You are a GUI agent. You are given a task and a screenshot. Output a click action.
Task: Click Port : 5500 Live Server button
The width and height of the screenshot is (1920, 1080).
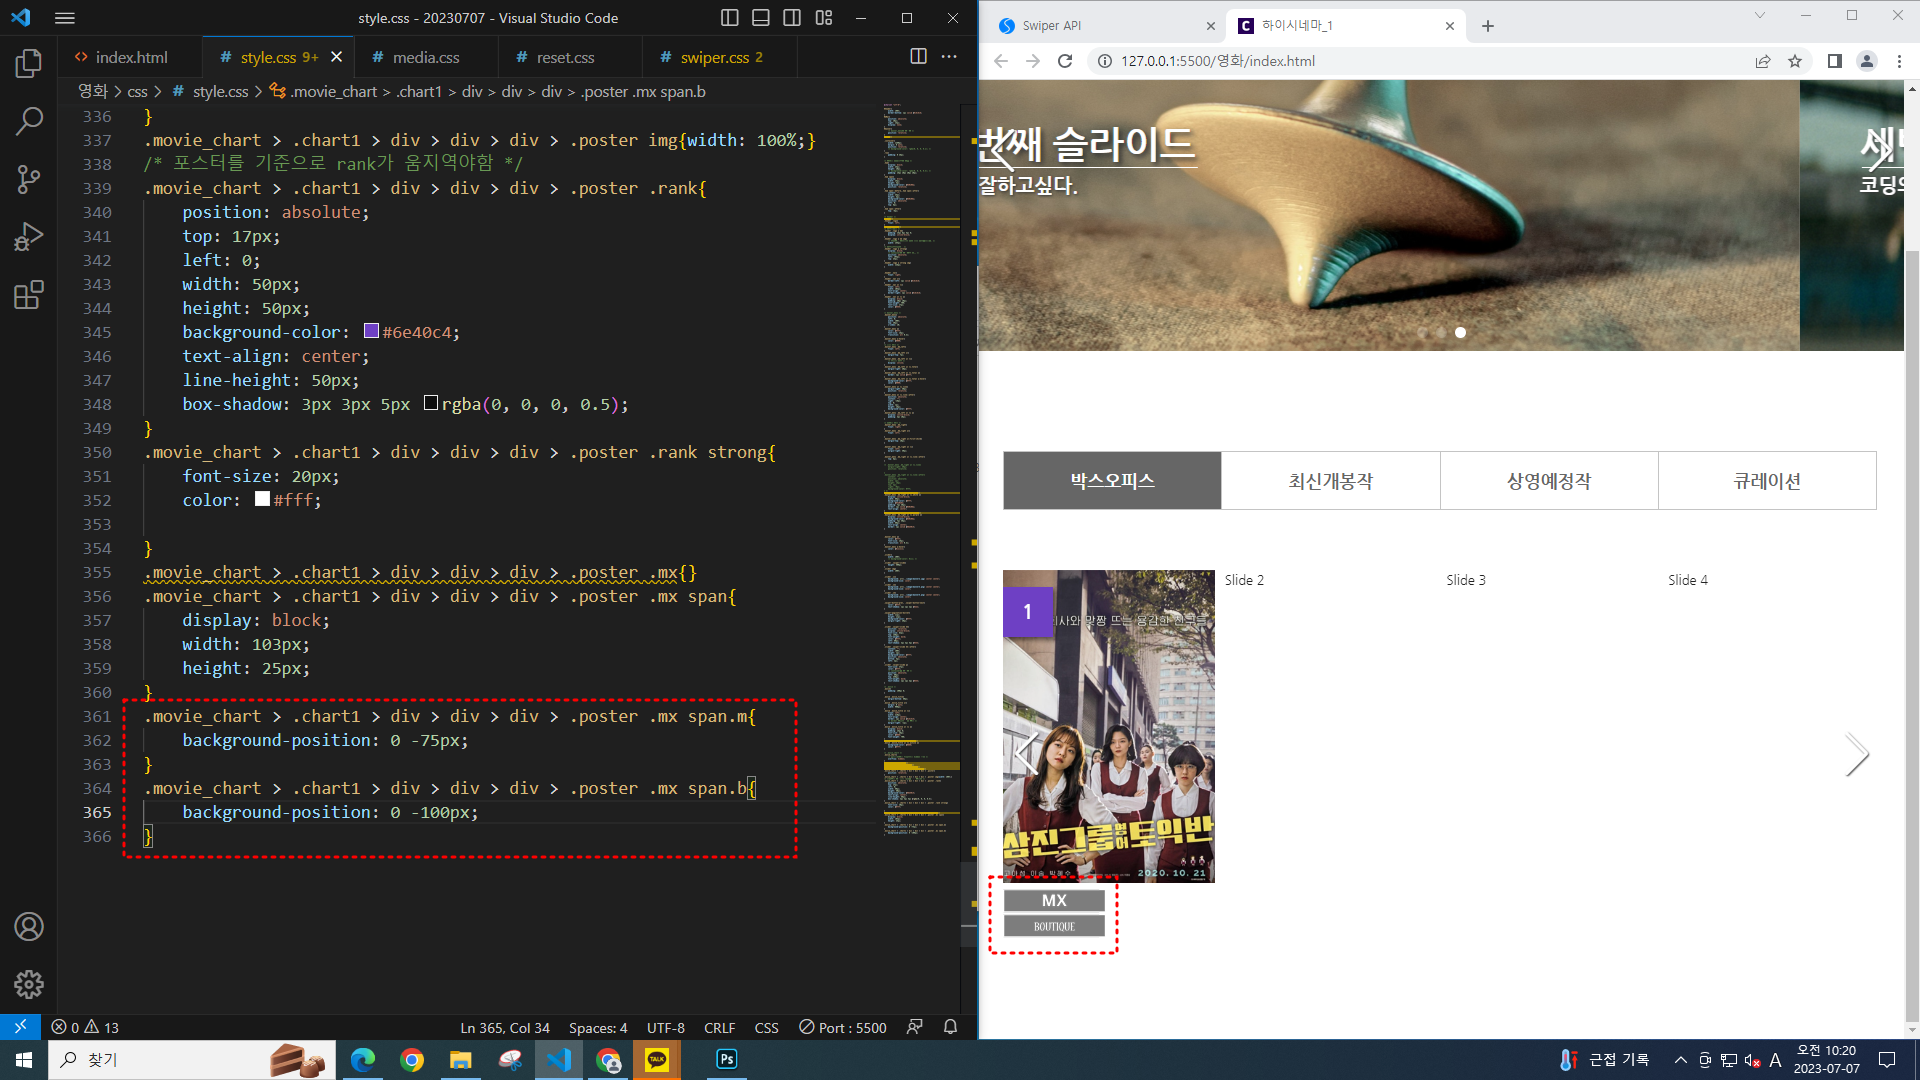tap(843, 1027)
